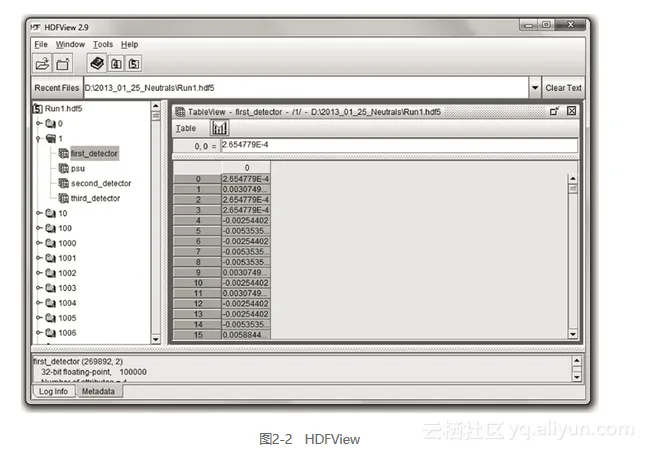Open the File menu
Image resolution: width=645 pixels, height=451 pixels.
41,44
